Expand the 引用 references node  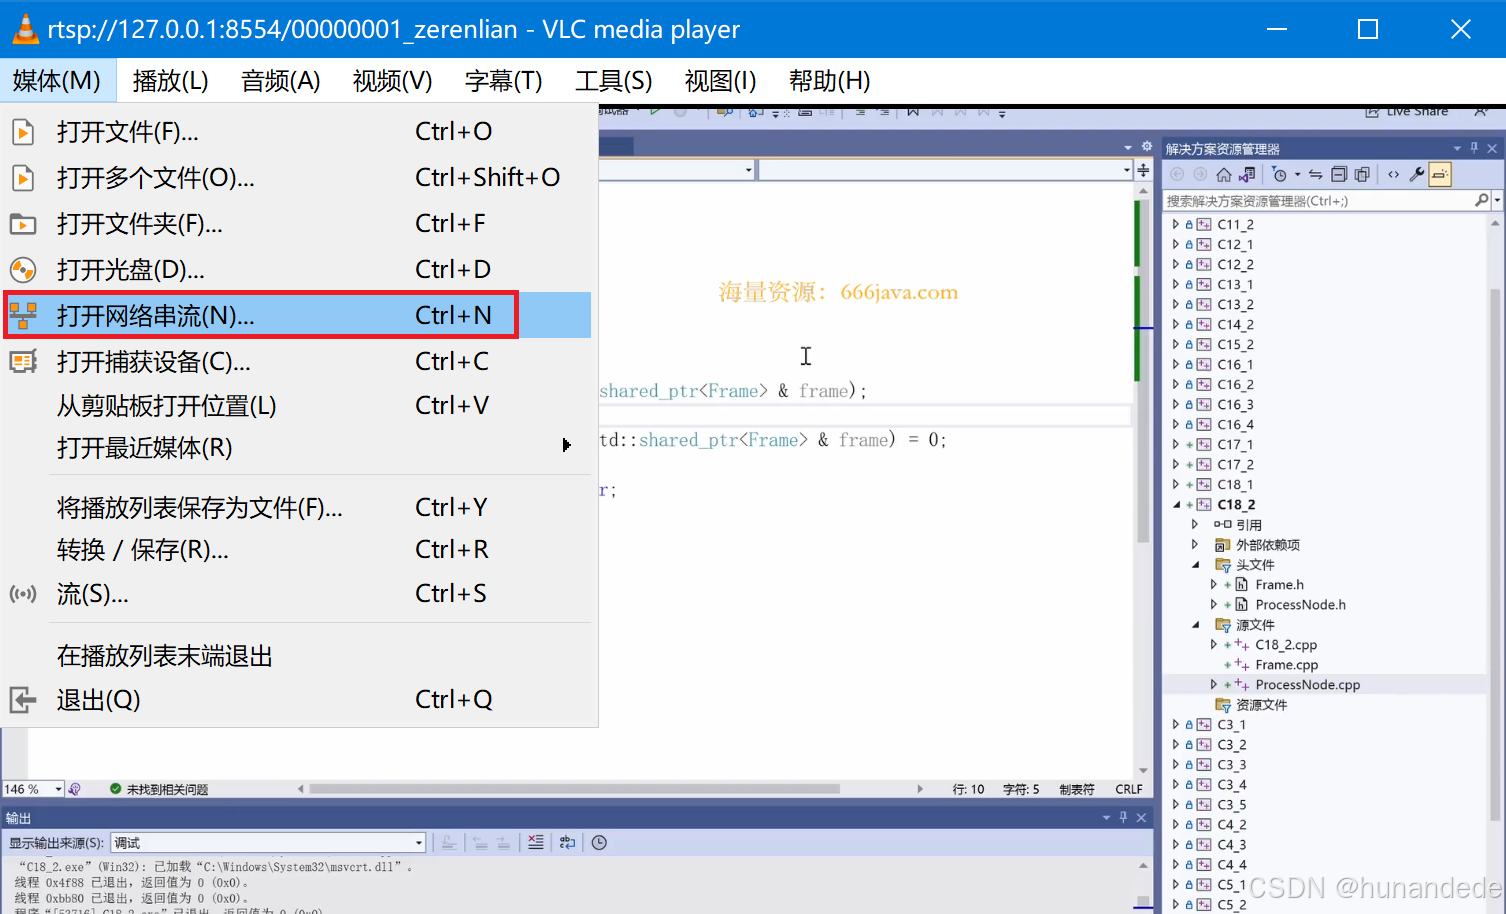tap(1195, 525)
